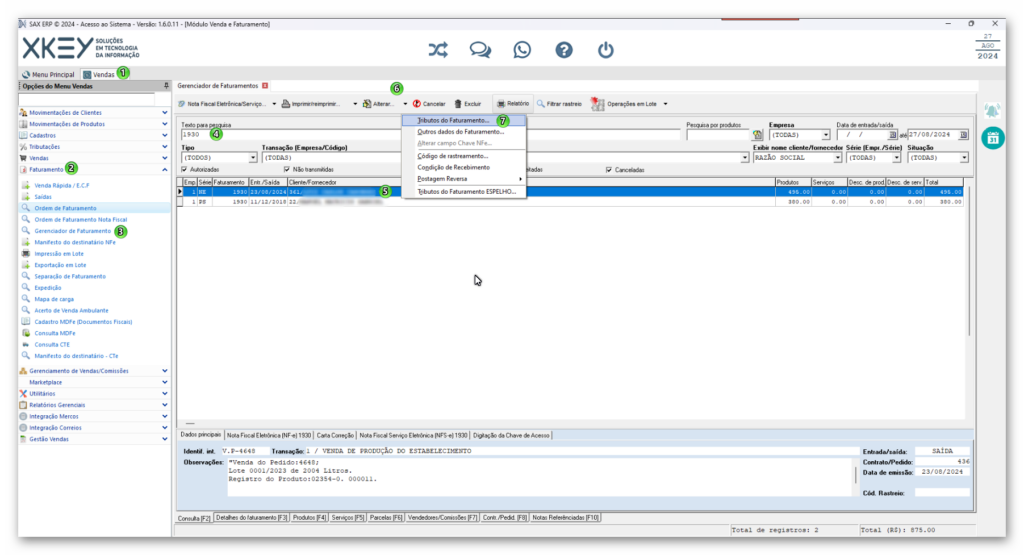Open calendar picker for start date
Screen dimensions: 1024x555
[x=893, y=135]
